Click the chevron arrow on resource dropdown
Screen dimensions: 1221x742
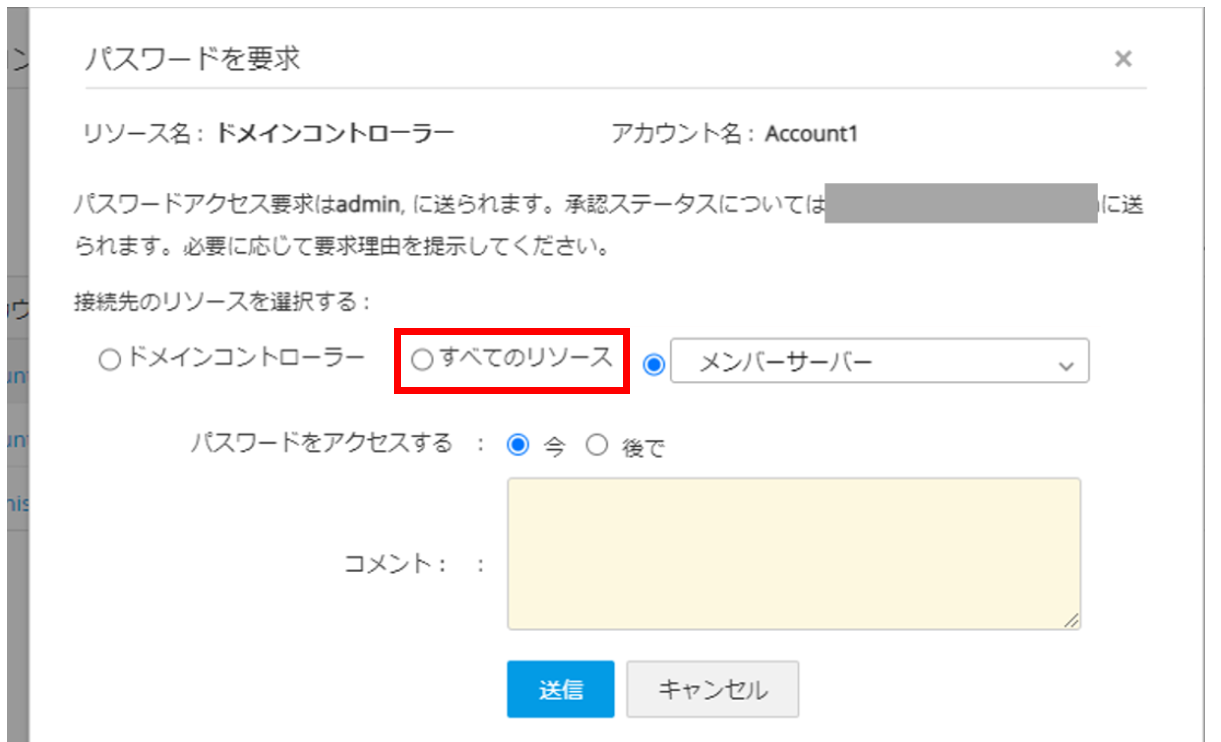point(1065,365)
